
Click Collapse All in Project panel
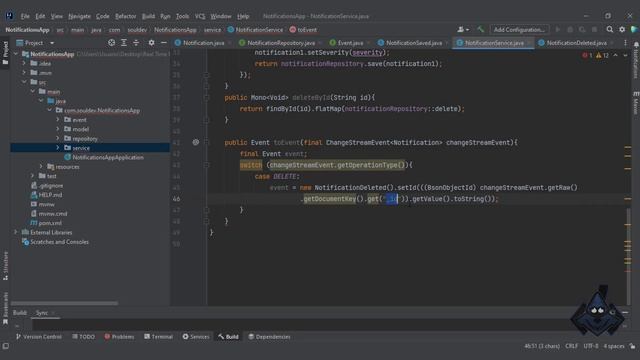point(136,42)
